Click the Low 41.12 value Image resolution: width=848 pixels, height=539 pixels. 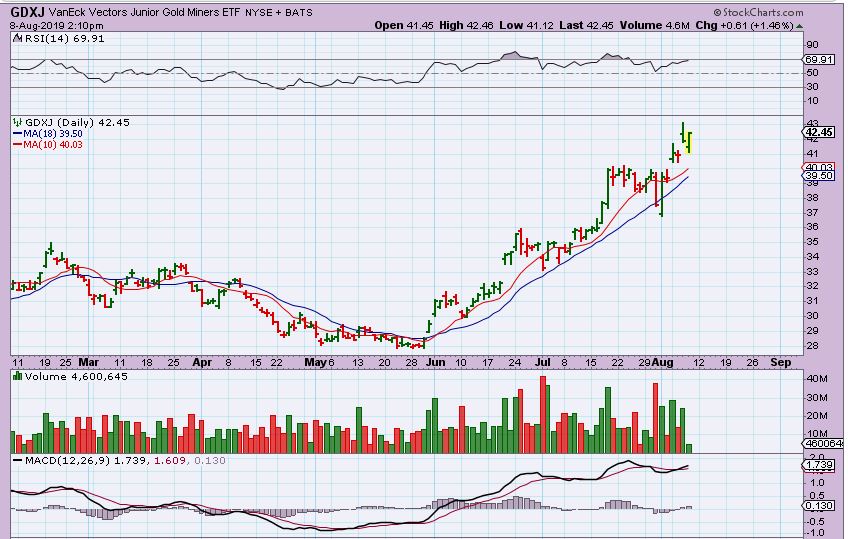(x=526, y=25)
